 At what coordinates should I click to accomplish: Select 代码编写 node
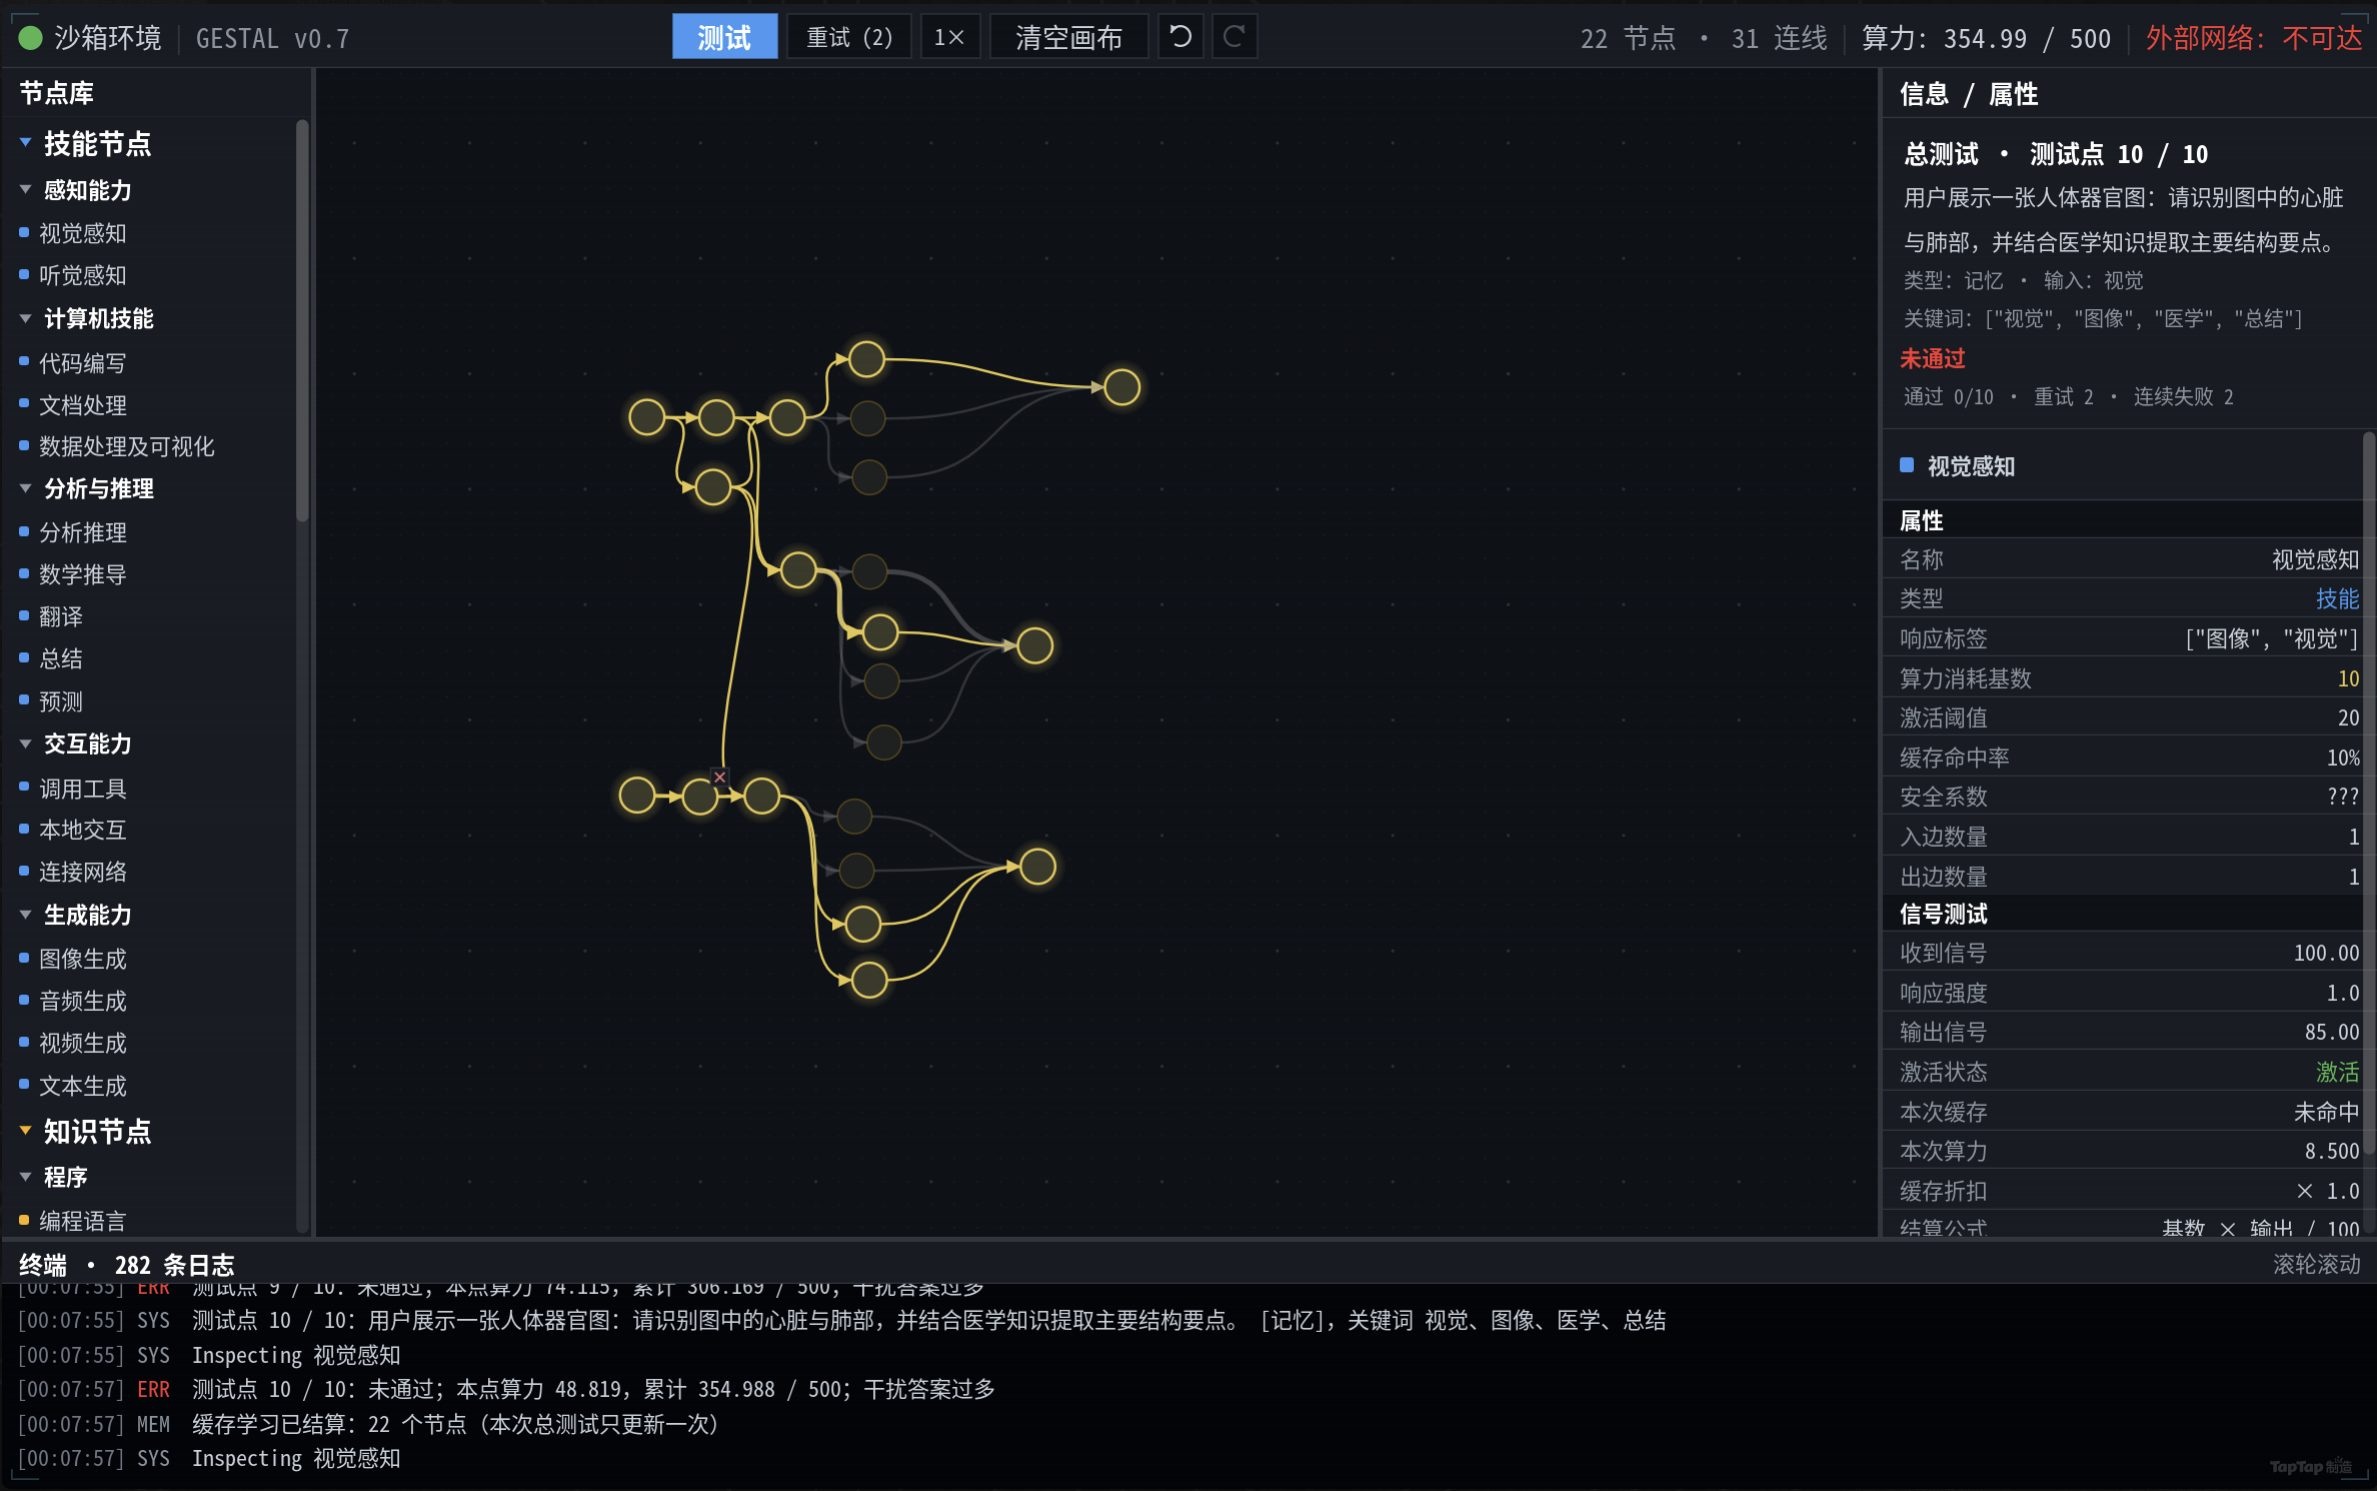click(82, 363)
